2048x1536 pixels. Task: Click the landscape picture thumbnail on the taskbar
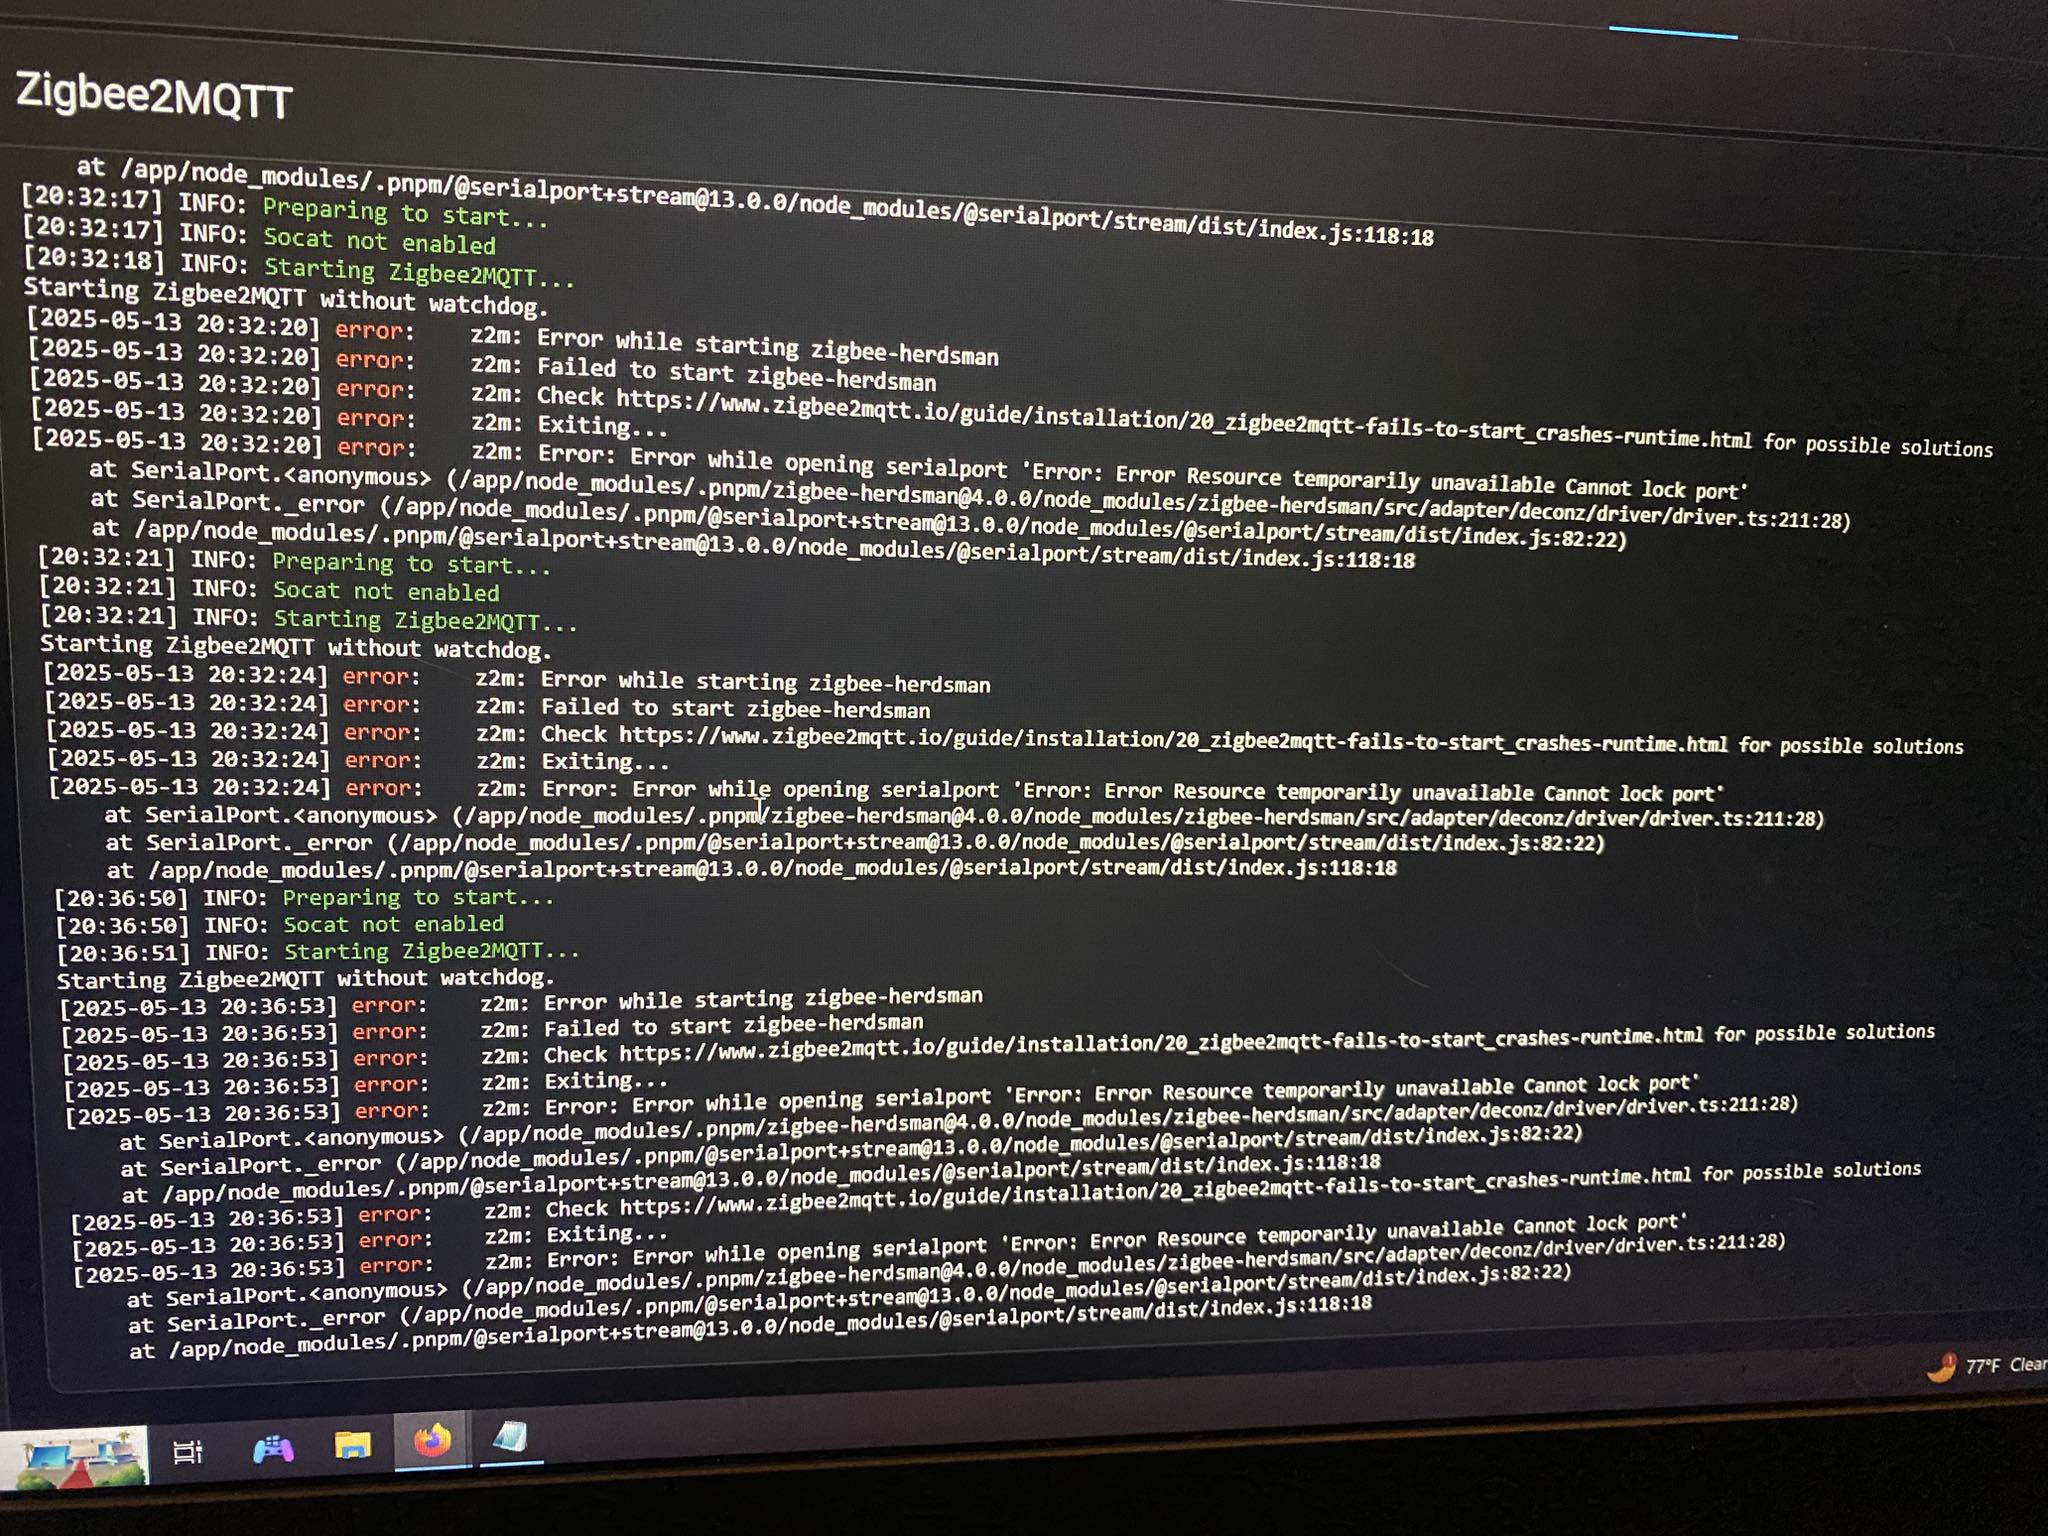coord(75,1456)
